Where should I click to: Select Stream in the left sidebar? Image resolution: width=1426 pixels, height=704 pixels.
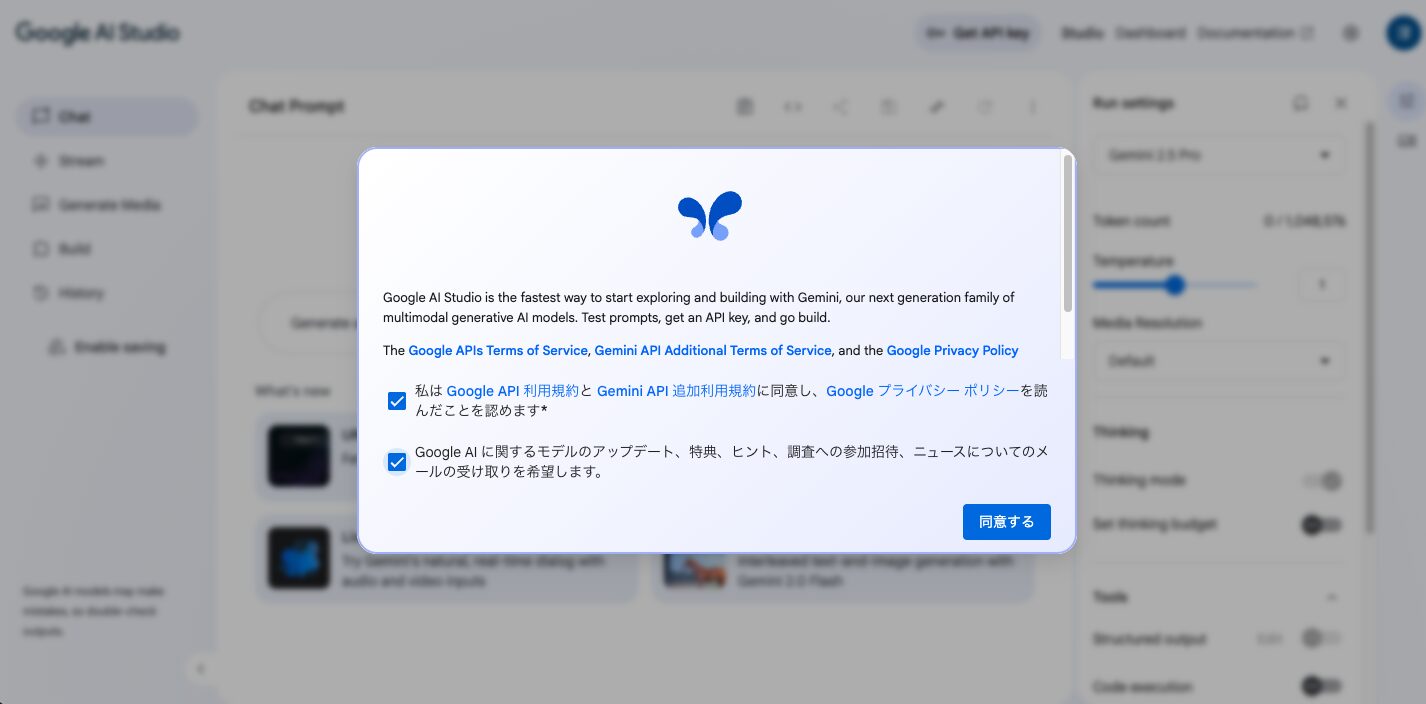click(x=107, y=161)
